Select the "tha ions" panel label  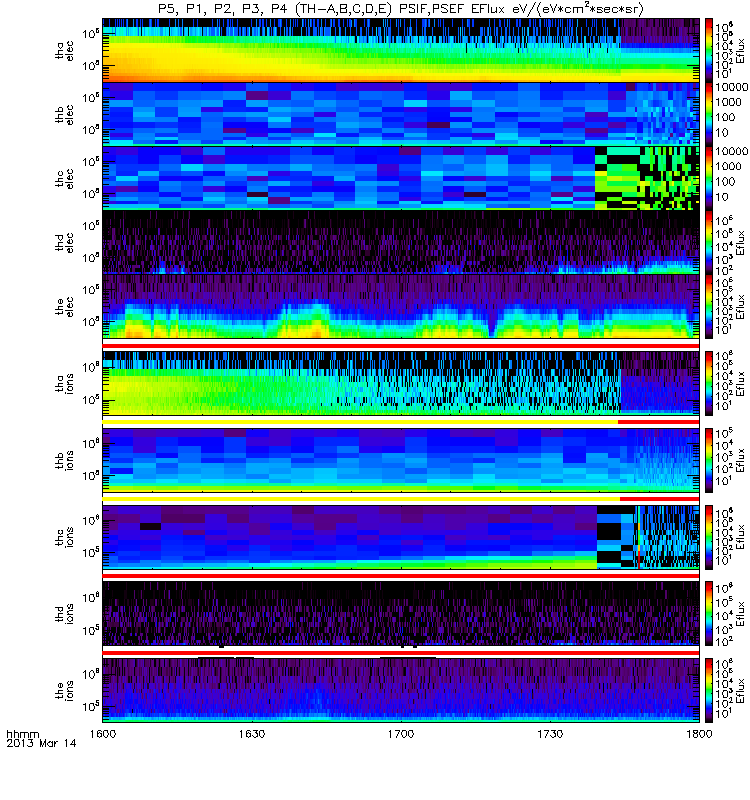[64, 383]
